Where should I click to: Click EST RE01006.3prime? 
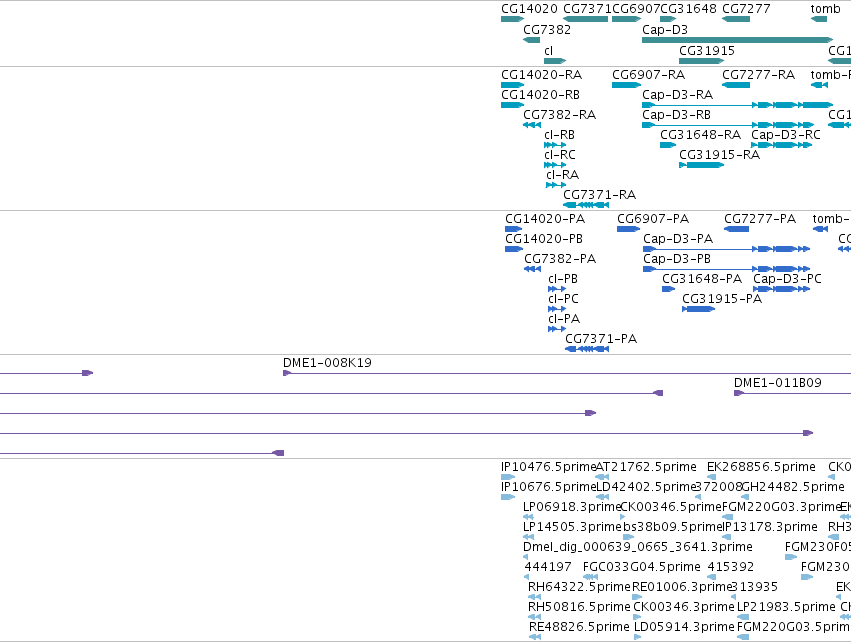(637, 597)
